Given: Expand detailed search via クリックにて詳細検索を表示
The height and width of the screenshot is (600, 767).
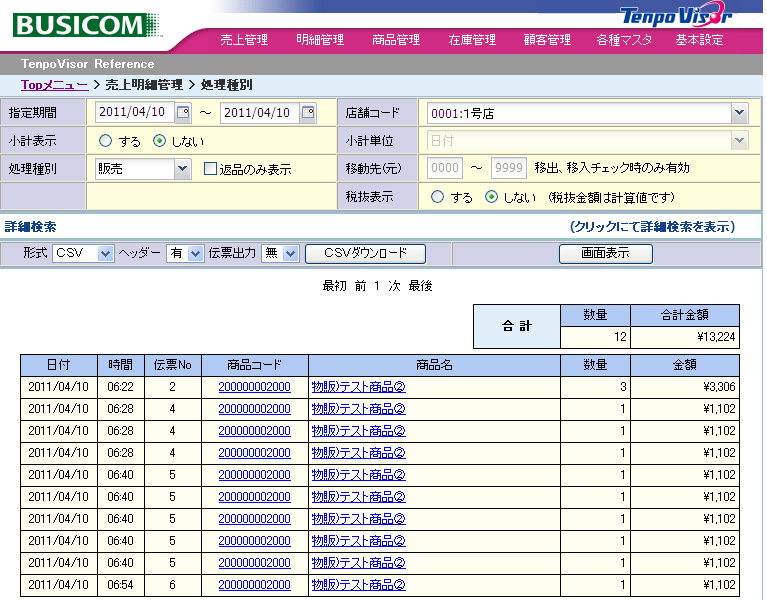Looking at the screenshot, I should (653, 226).
